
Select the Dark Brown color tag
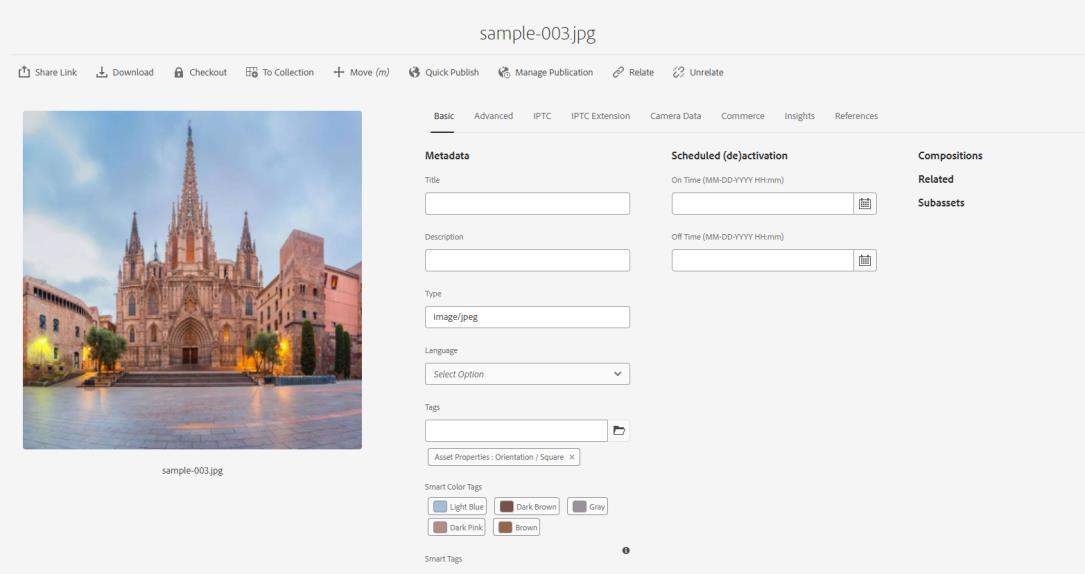[527, 507]
